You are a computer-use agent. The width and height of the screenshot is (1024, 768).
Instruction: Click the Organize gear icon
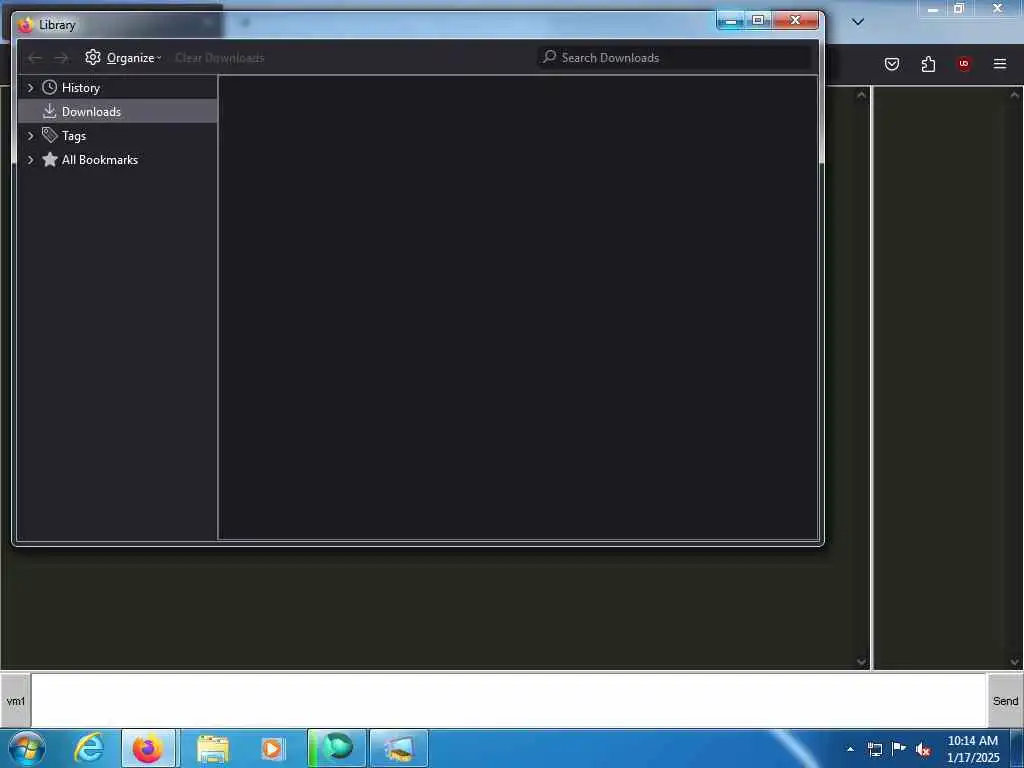(93, 57)
